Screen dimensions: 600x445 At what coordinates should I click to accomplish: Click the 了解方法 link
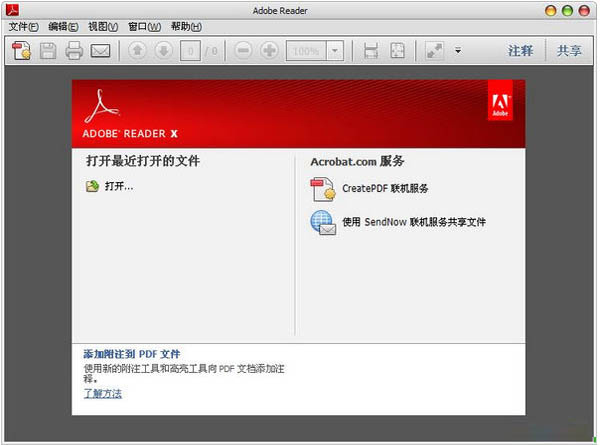pos(103,393)
